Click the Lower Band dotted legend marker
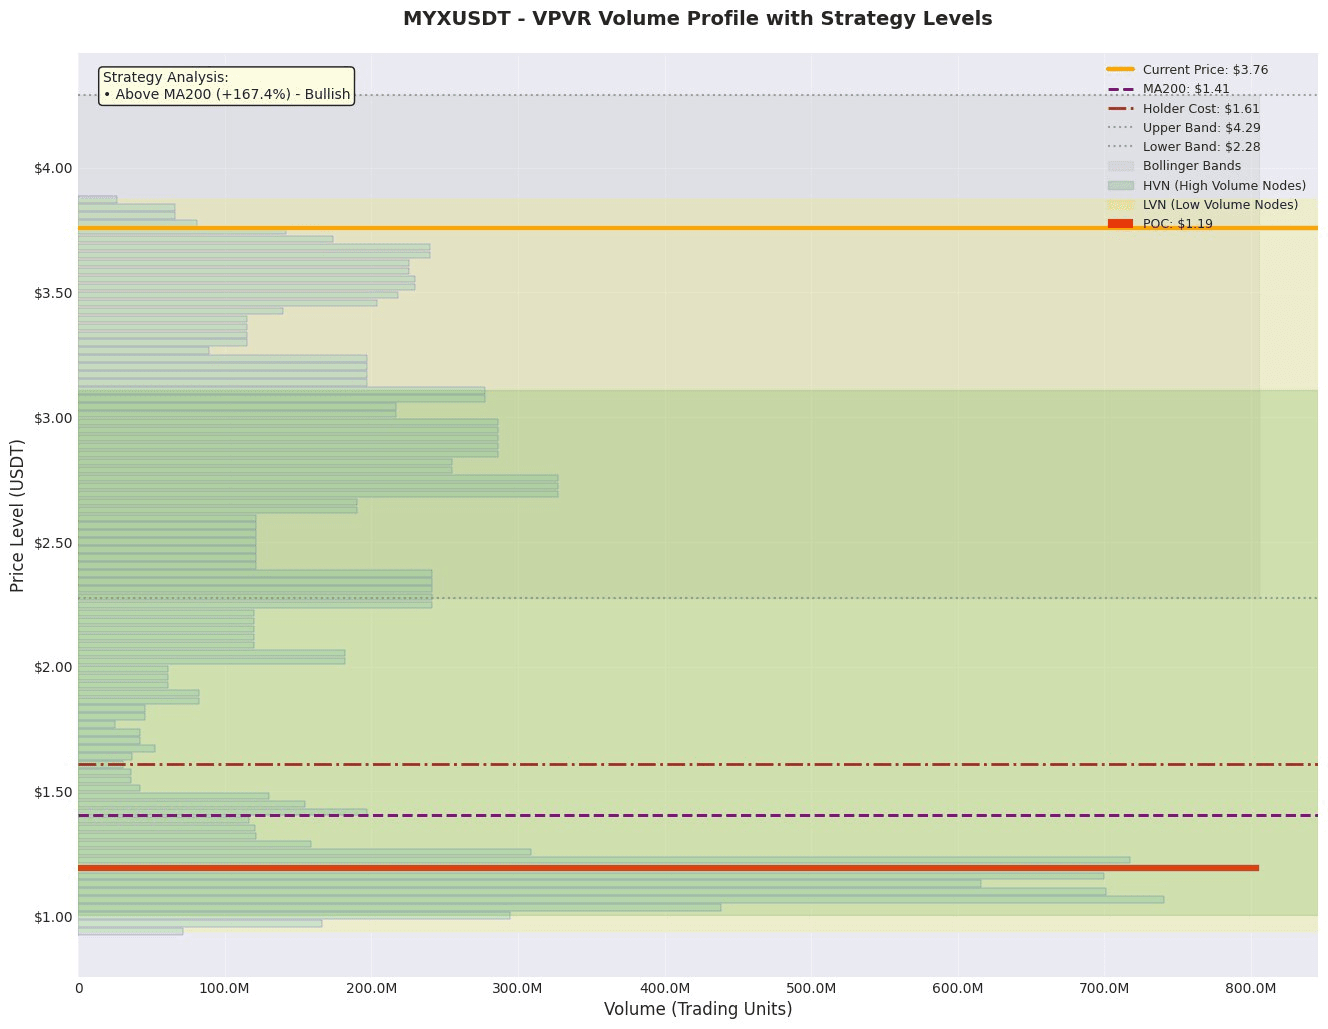The width and height of the screenshot is (1328, 1029). click(x=1120, y=147)
